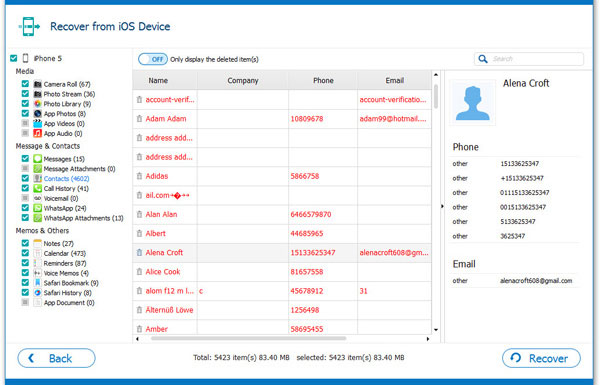
Task: Select the Albert contact row
Action: (x=282, y=233)
